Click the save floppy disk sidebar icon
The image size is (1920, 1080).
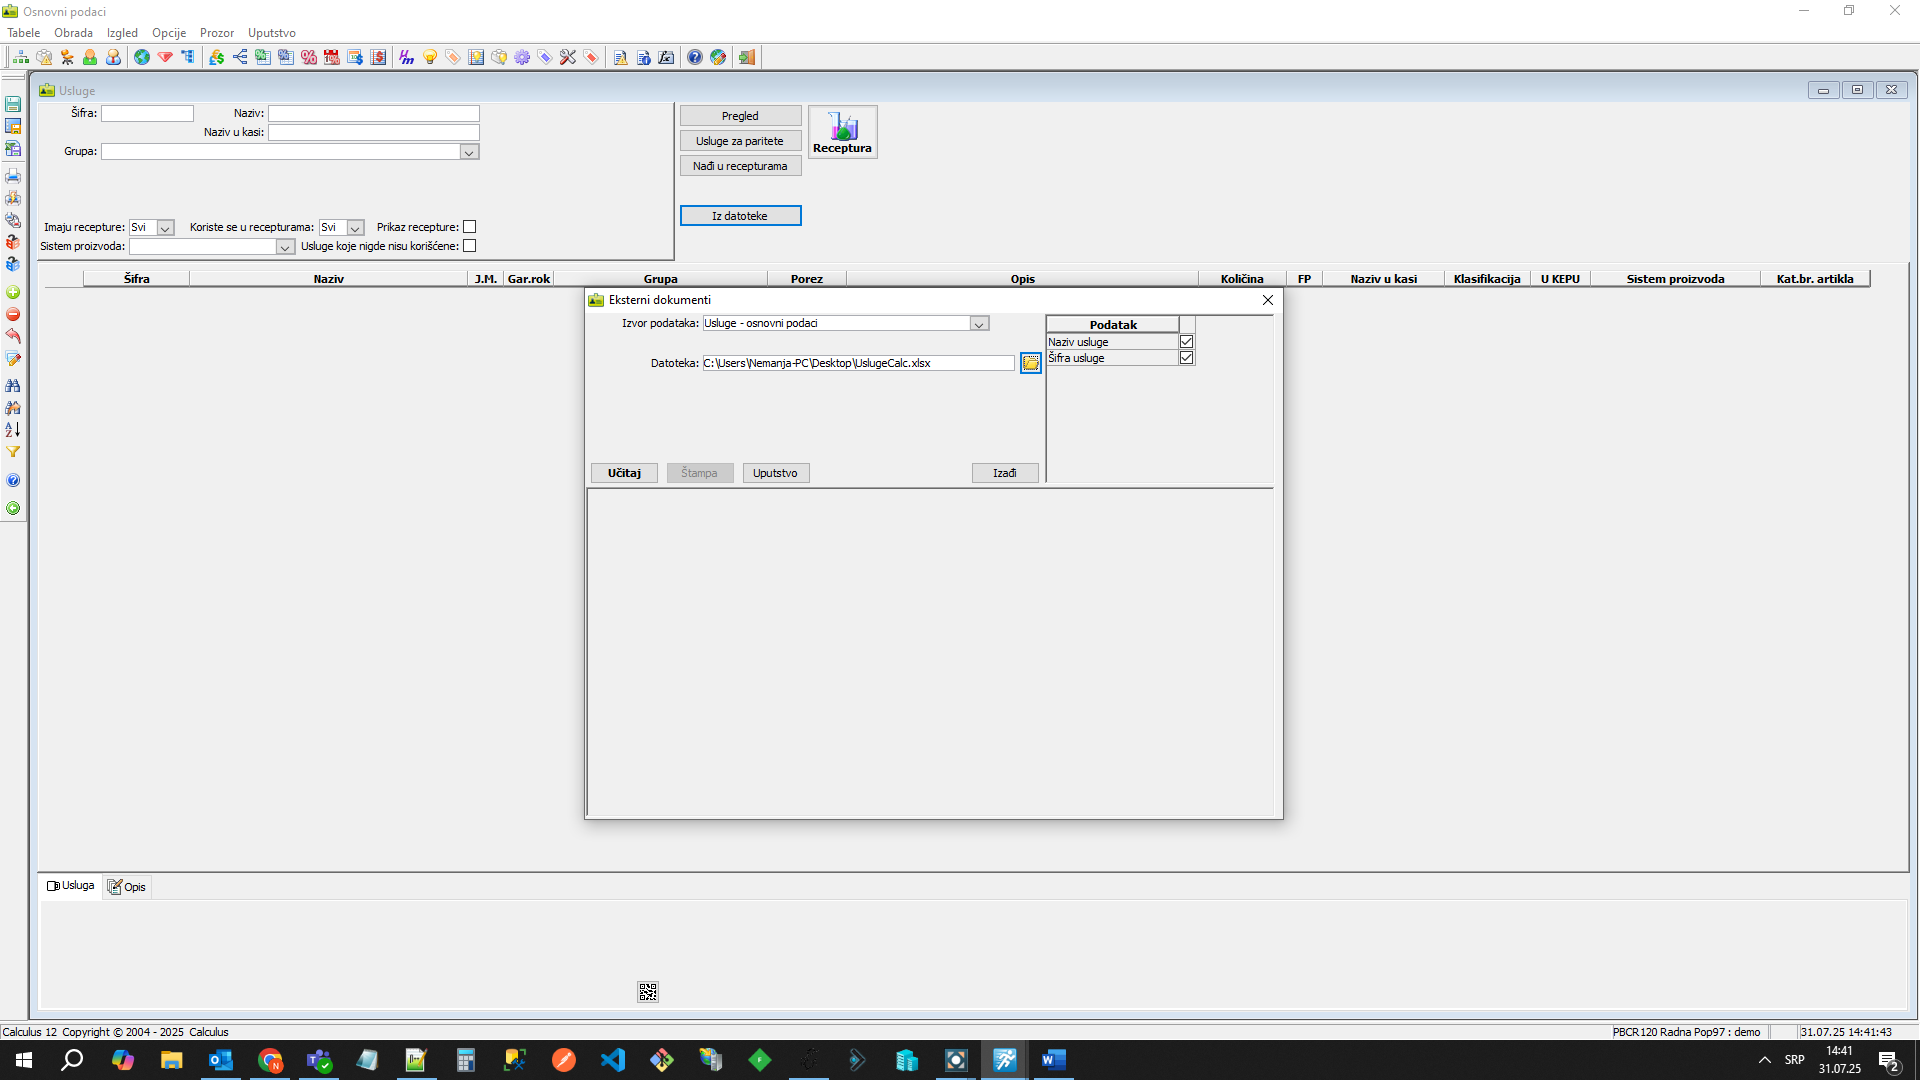point(13,104)
